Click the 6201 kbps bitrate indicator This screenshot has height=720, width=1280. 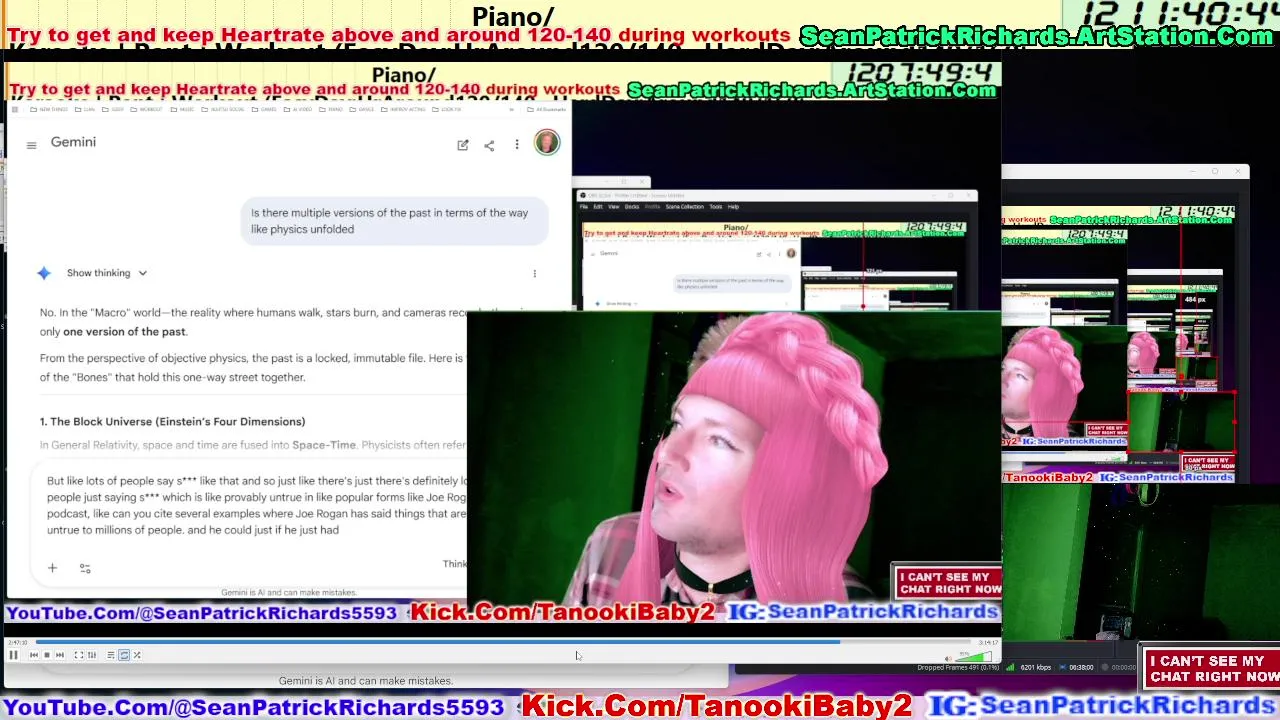coord(1036,668)
